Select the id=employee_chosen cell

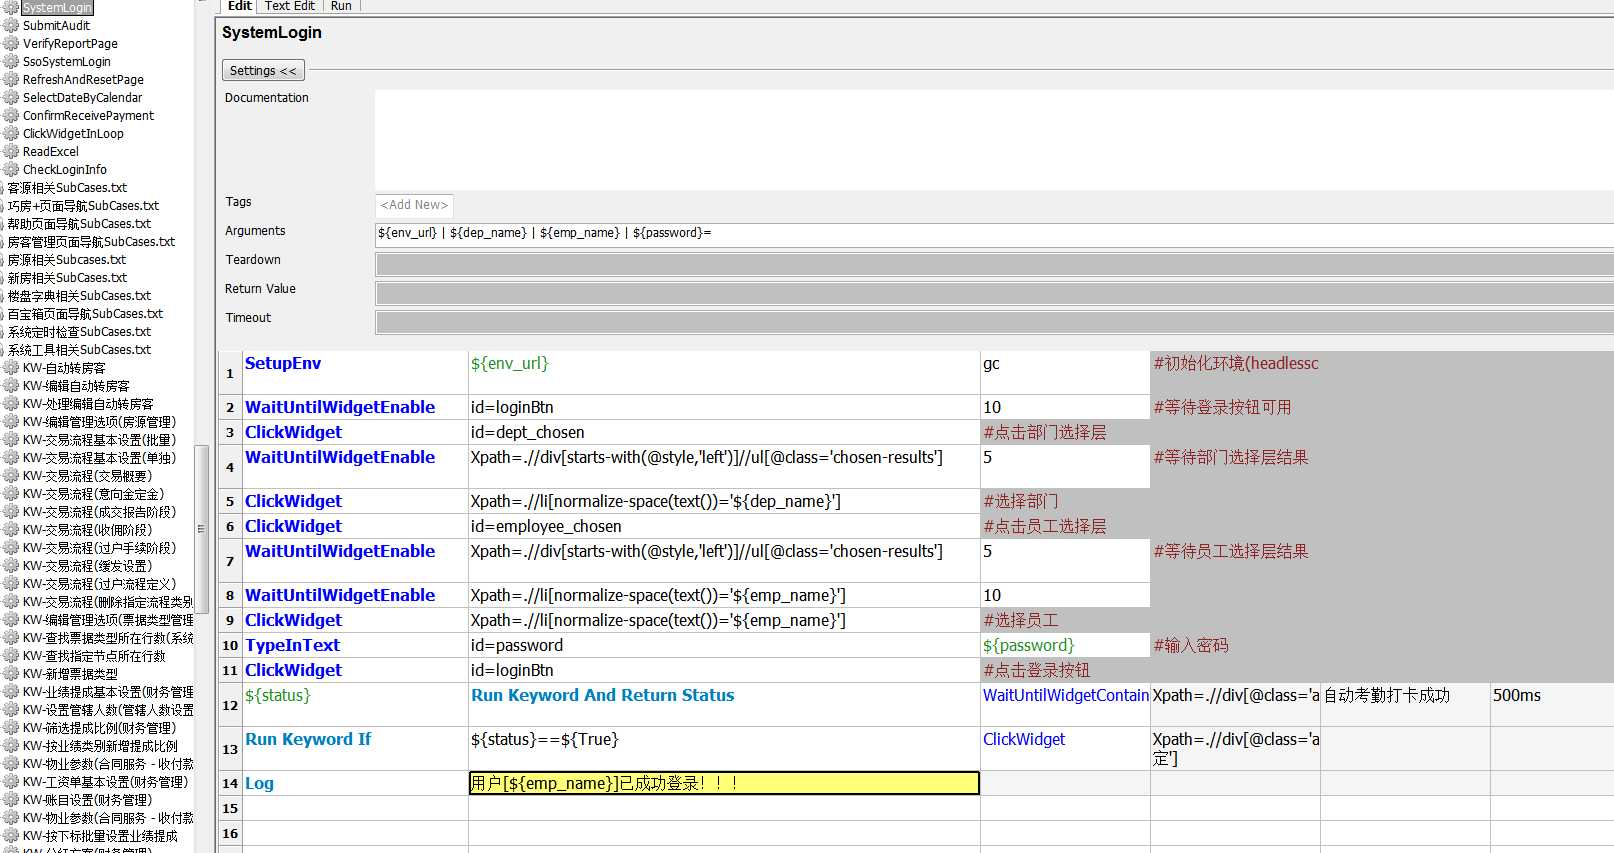pyautogui.click(x=724, y=526)
